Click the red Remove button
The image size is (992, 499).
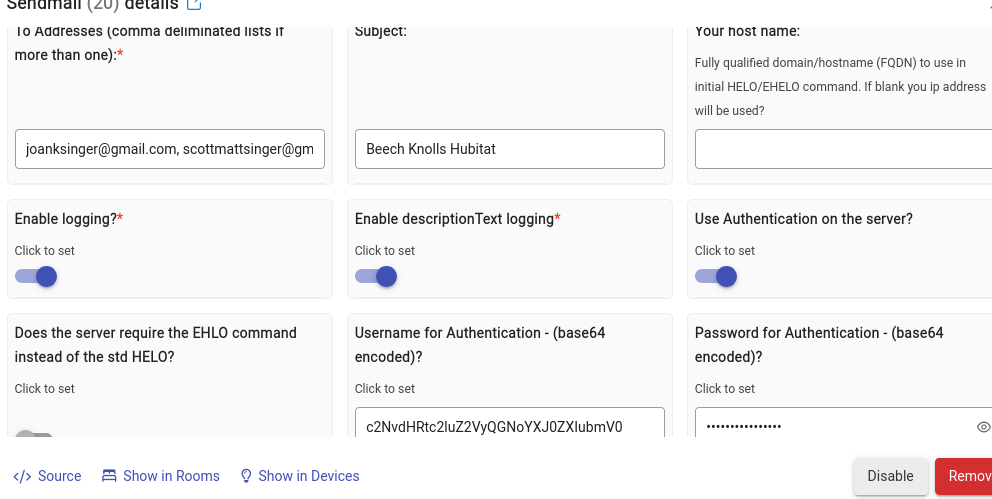[x=965, y=476]
